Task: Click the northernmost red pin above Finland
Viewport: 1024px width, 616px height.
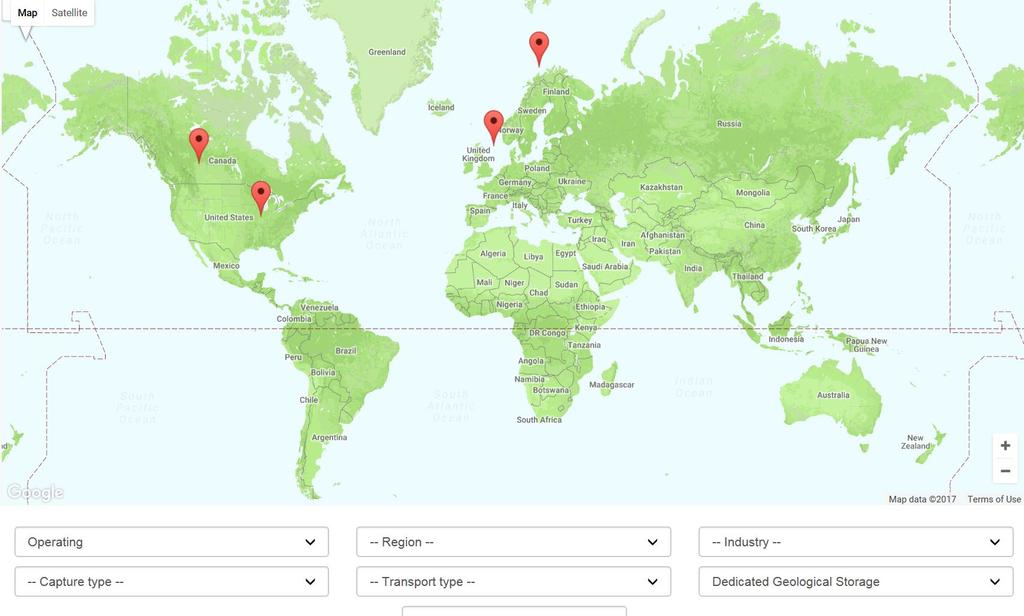Action: pyautogui.click(x=539, y=48)
